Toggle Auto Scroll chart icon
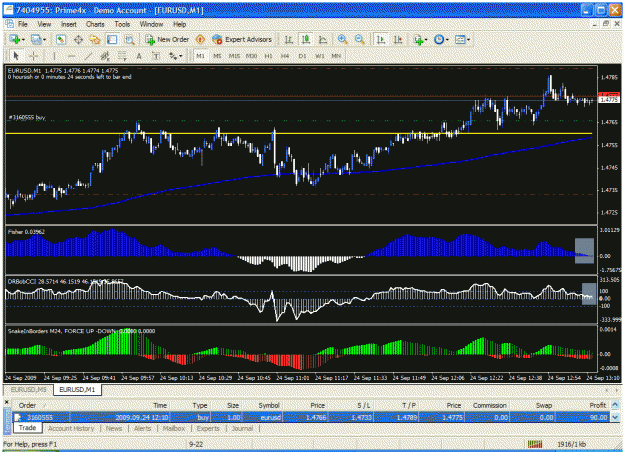The image size is (625, 452). [381, 39]
